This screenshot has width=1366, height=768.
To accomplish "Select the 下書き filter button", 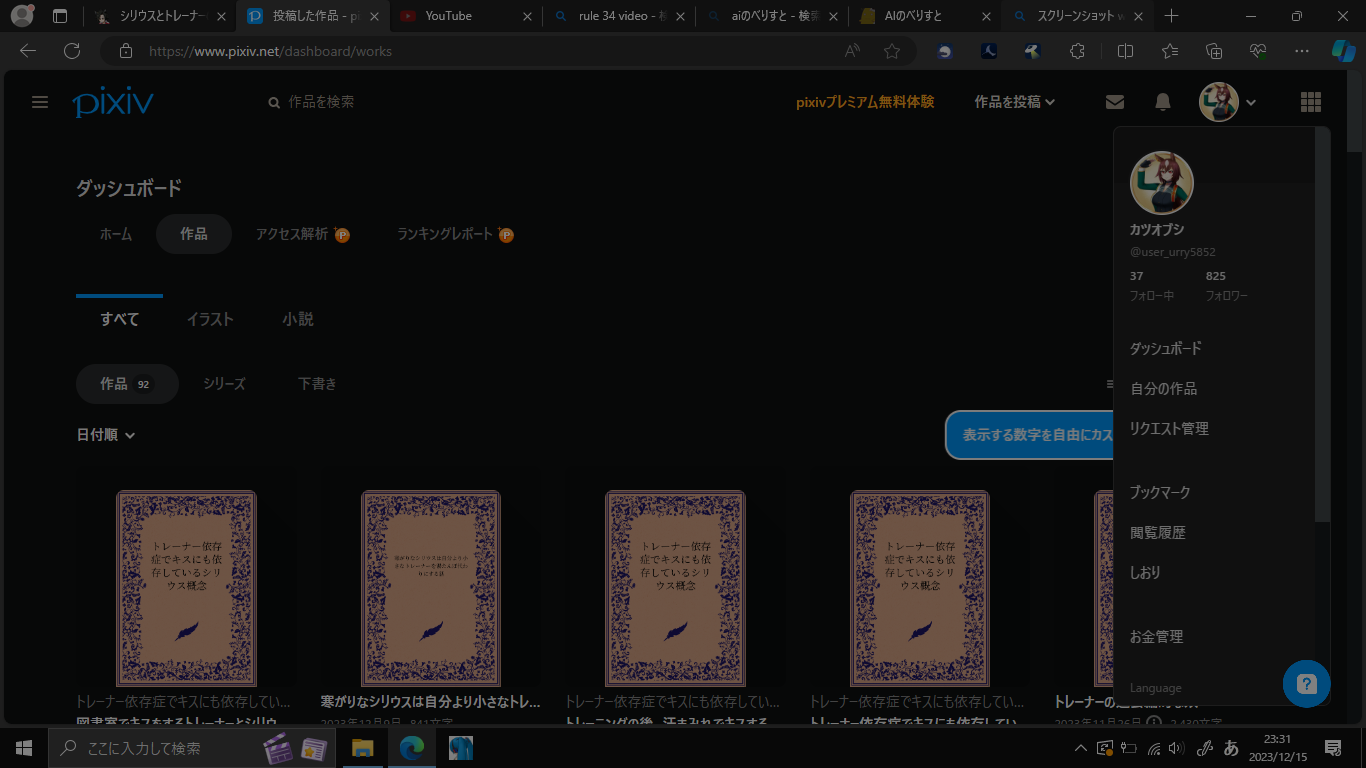I will click(x=317, y=384).
